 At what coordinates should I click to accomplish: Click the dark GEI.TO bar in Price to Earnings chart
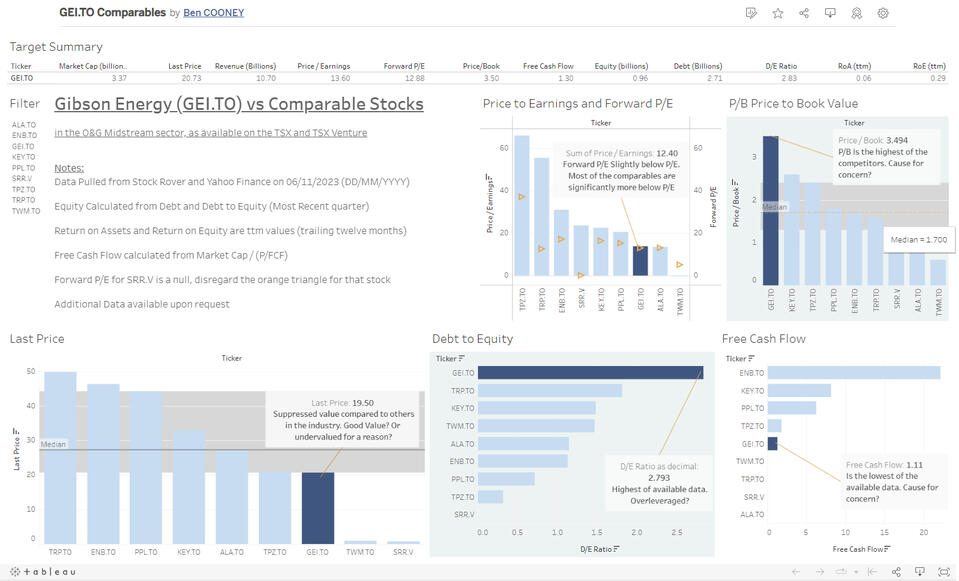pos(640,261)
